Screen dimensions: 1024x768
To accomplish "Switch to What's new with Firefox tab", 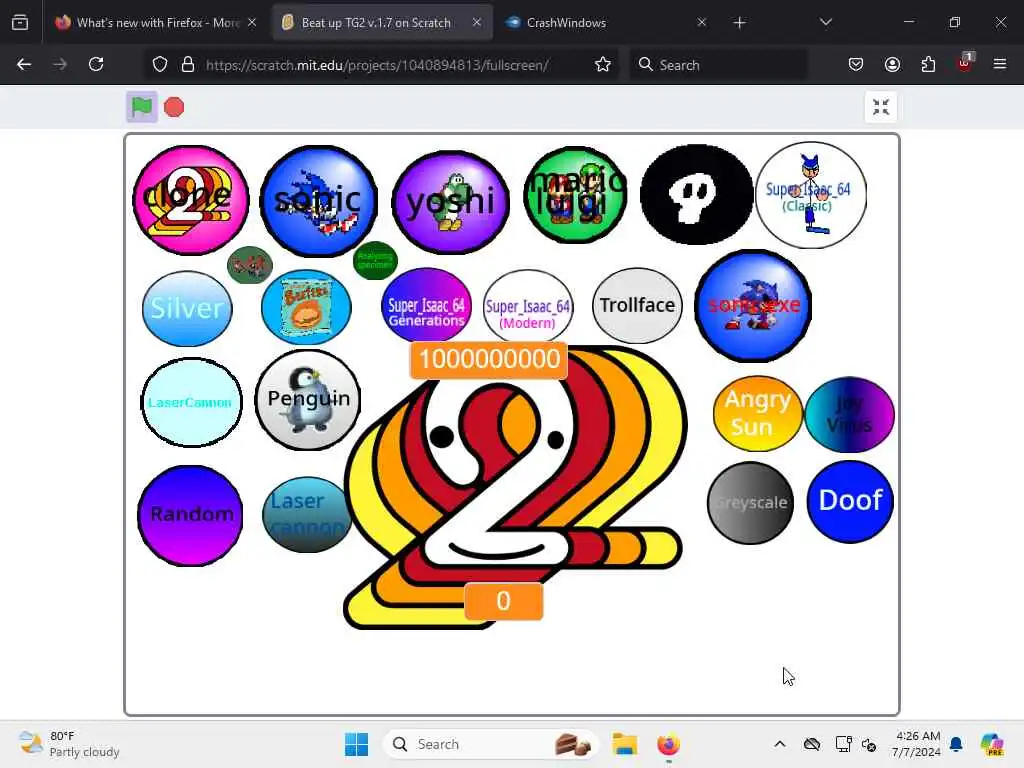I will point(157,22).
